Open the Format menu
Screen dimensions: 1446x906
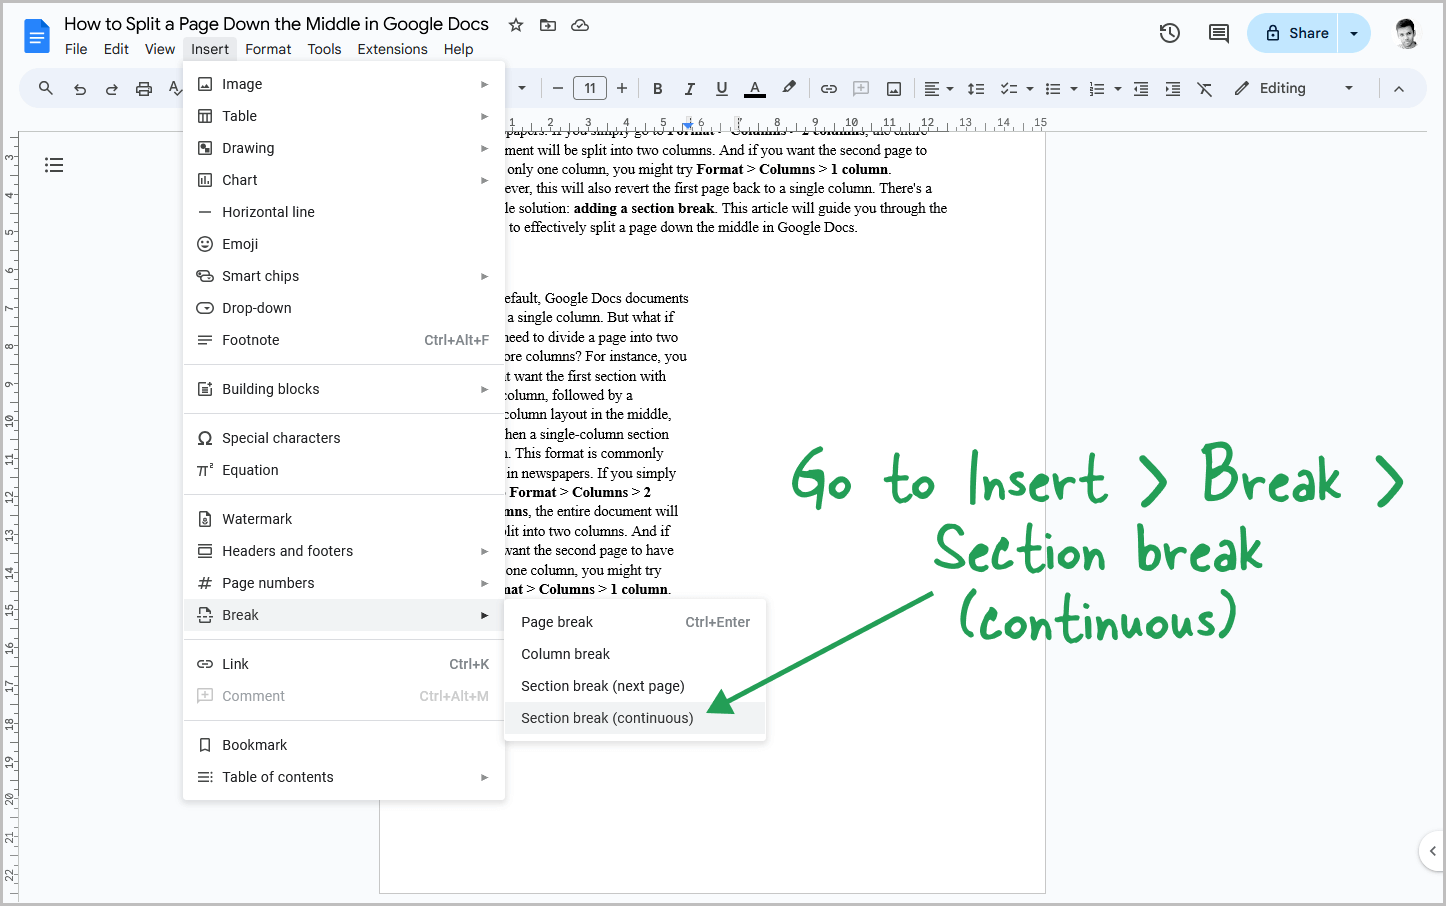(268, 49)
